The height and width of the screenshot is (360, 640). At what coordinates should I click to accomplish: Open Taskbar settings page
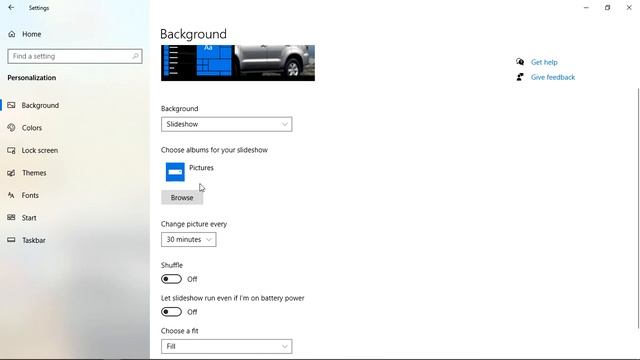pos(33,240)
